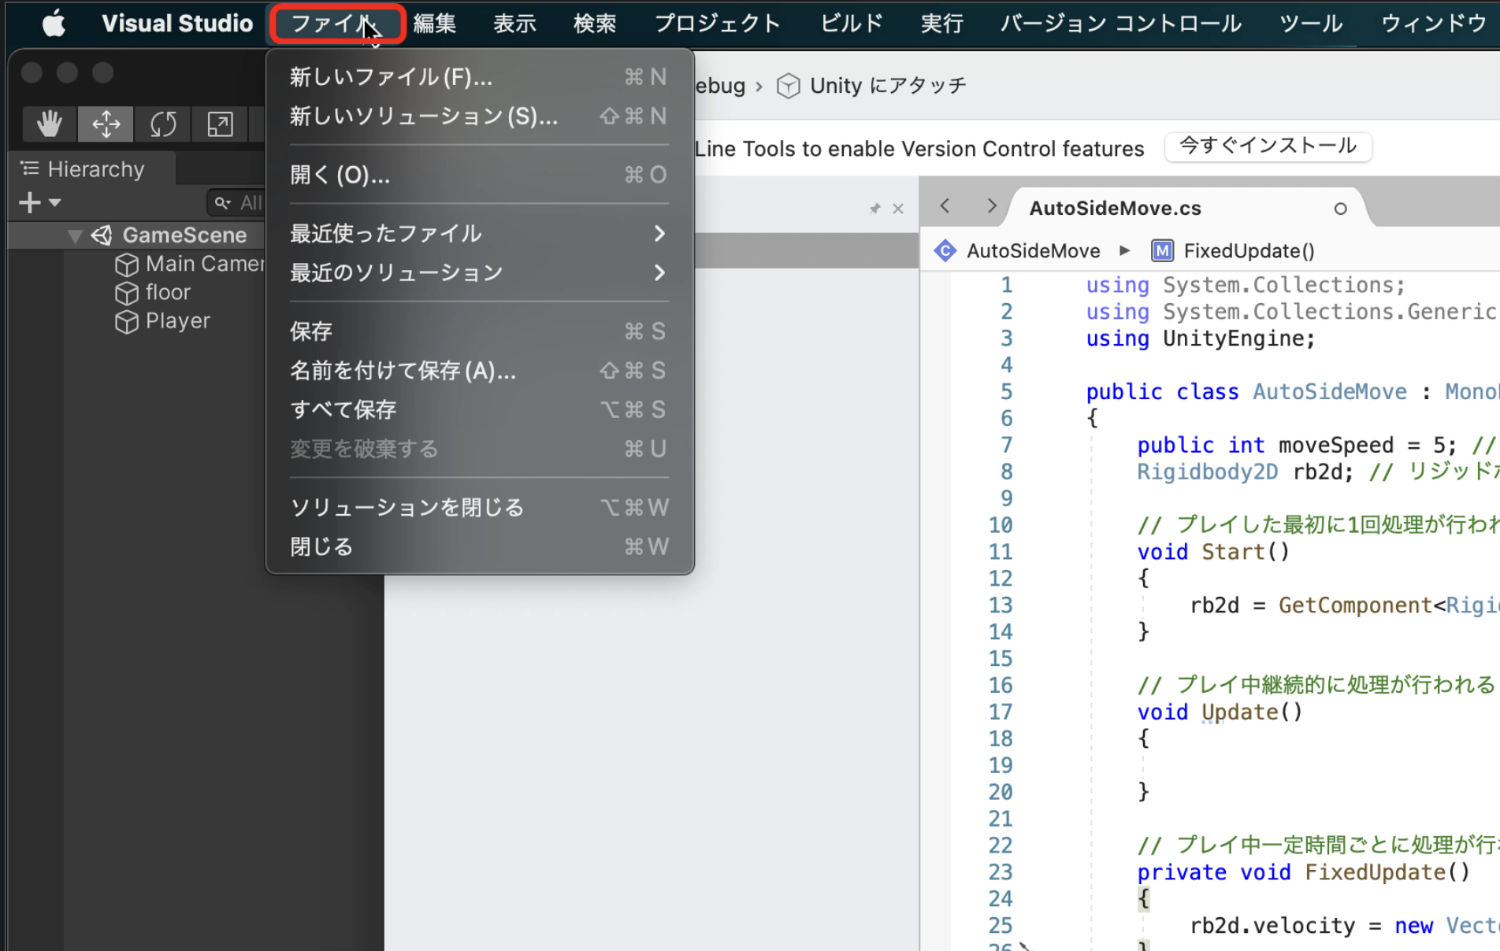The height and width of the screenshot is (951, 1500).
Task: Open the ウィンドウ menu
Action: (1434, 23)
